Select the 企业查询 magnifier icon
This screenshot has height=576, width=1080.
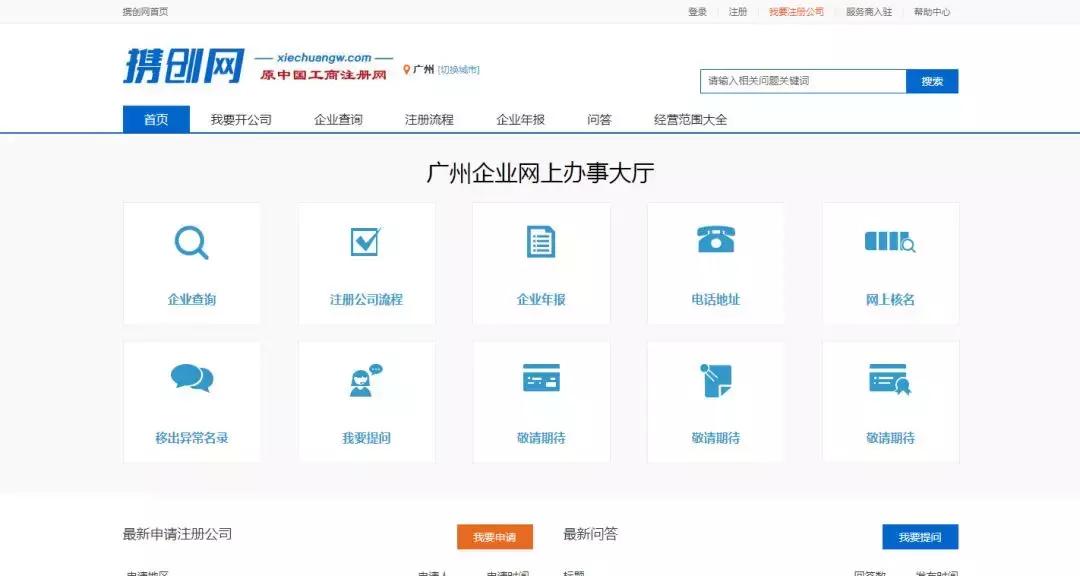(191, 241)
